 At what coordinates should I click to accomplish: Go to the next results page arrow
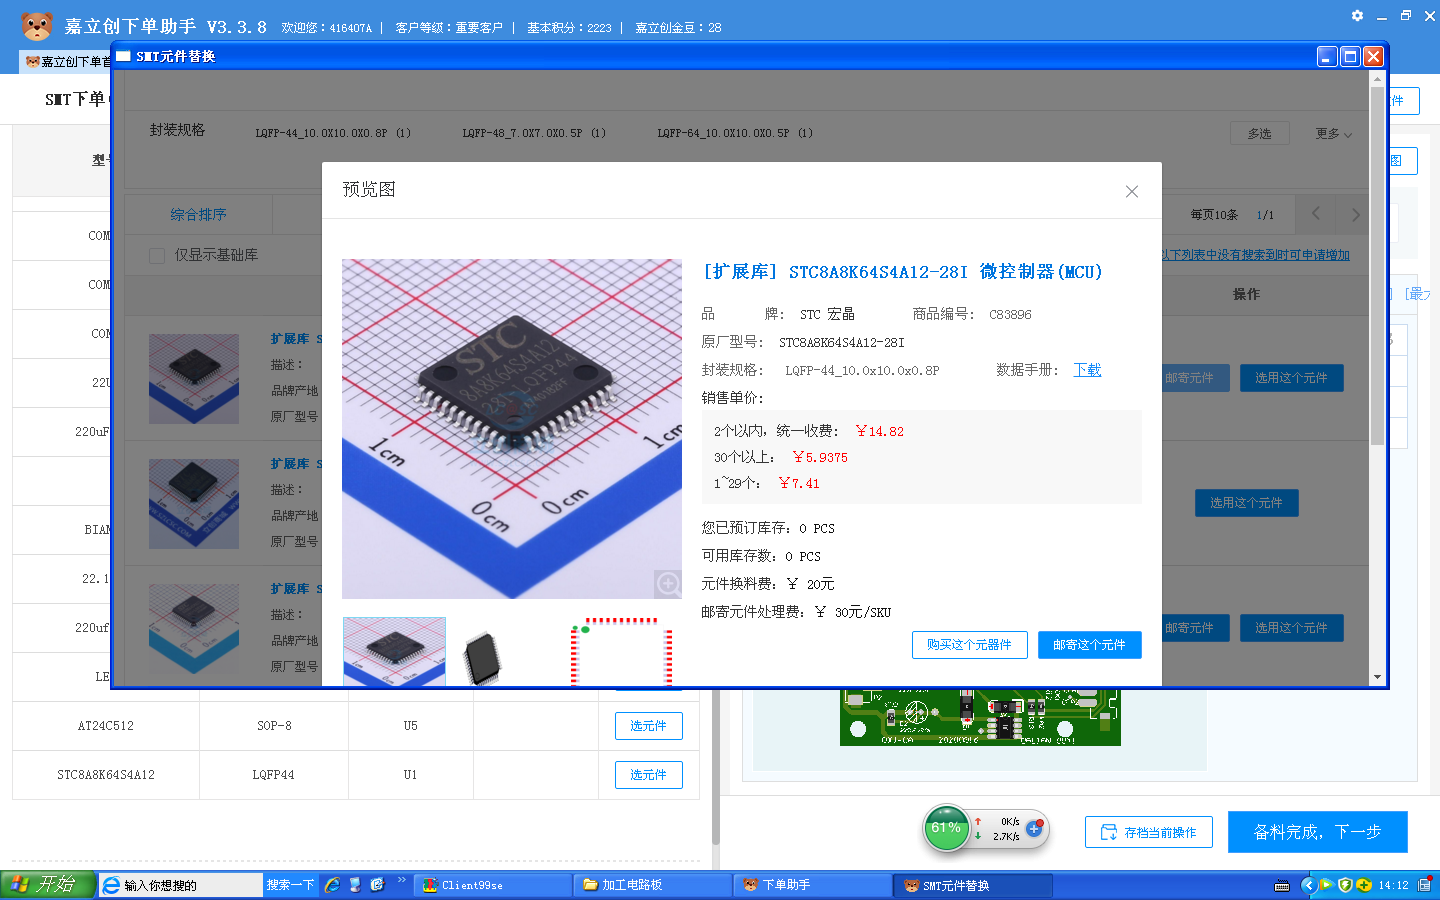[x=1355, y=214]
